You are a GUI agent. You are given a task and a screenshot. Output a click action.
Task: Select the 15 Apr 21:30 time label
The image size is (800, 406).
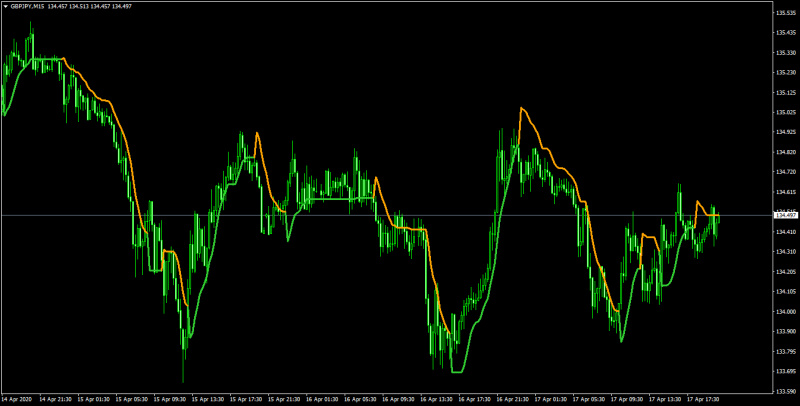point(284,399)
